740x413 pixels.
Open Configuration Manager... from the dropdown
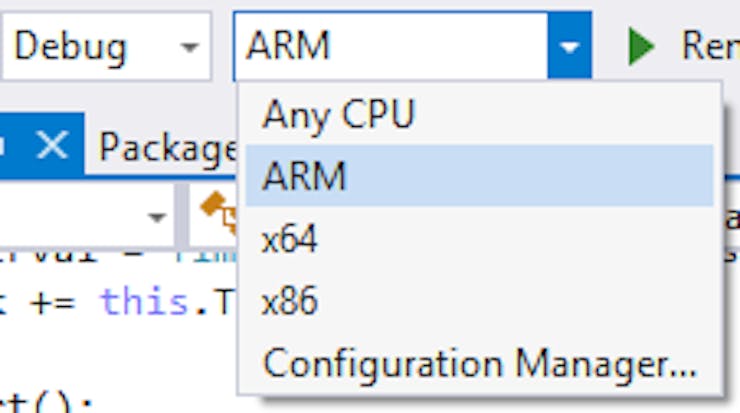479,363
